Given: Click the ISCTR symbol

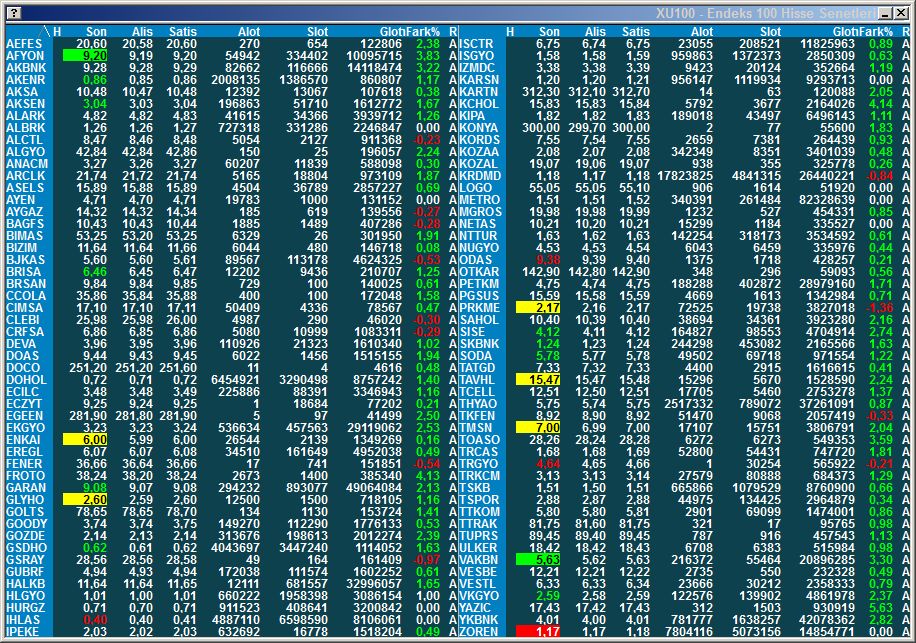Looking at the screenshot, I should (476, 44).
